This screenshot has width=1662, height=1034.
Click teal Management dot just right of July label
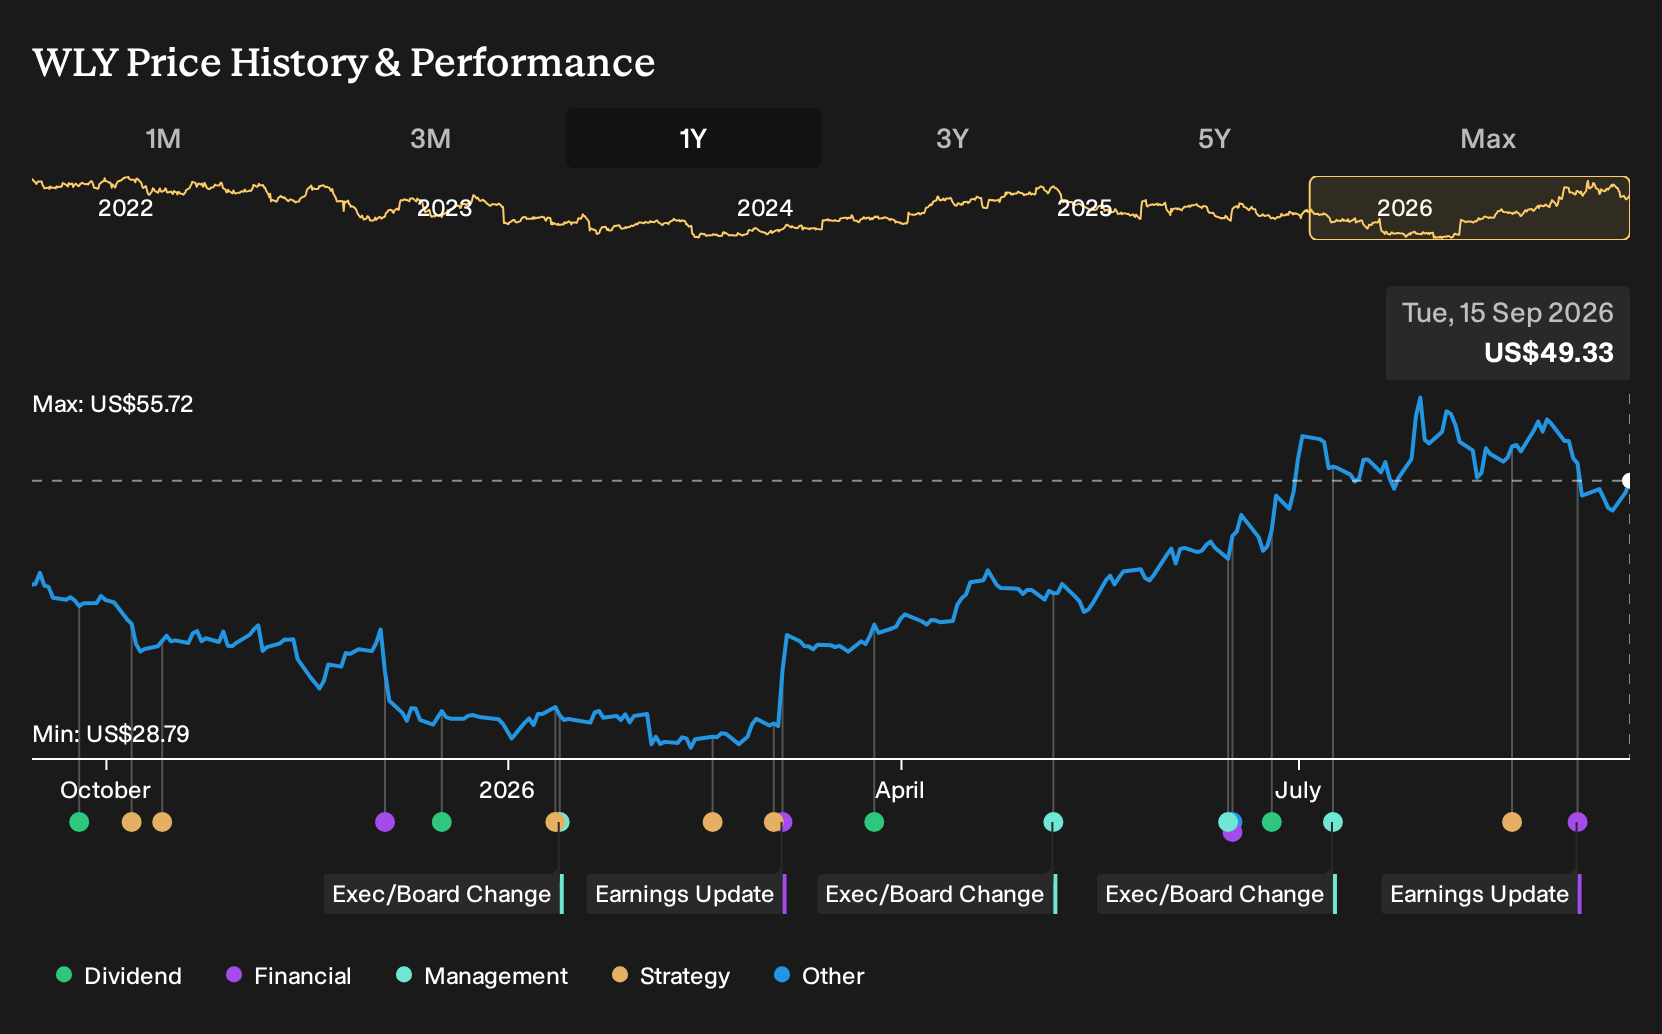[x=1333, y=822]
